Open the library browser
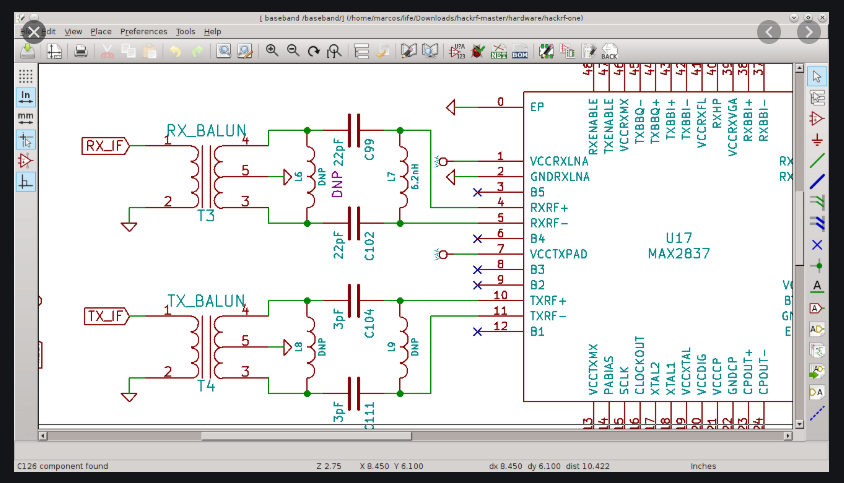Viewport: 844px width, 483px height. (430, 51)
